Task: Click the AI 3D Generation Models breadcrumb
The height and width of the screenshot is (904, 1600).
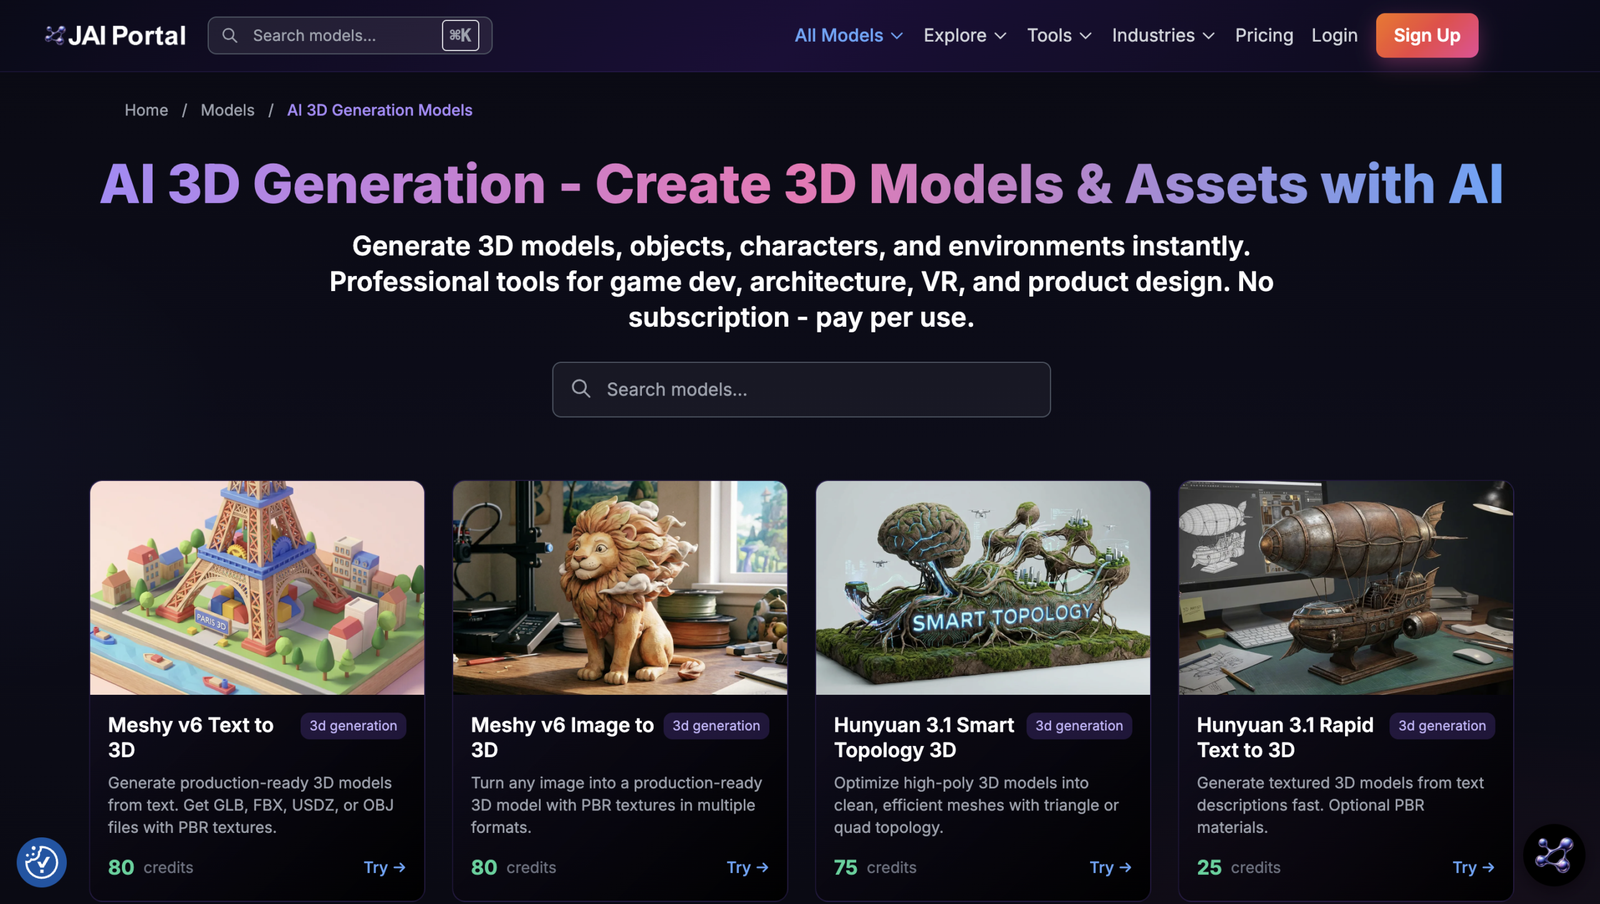Action: 380,110
